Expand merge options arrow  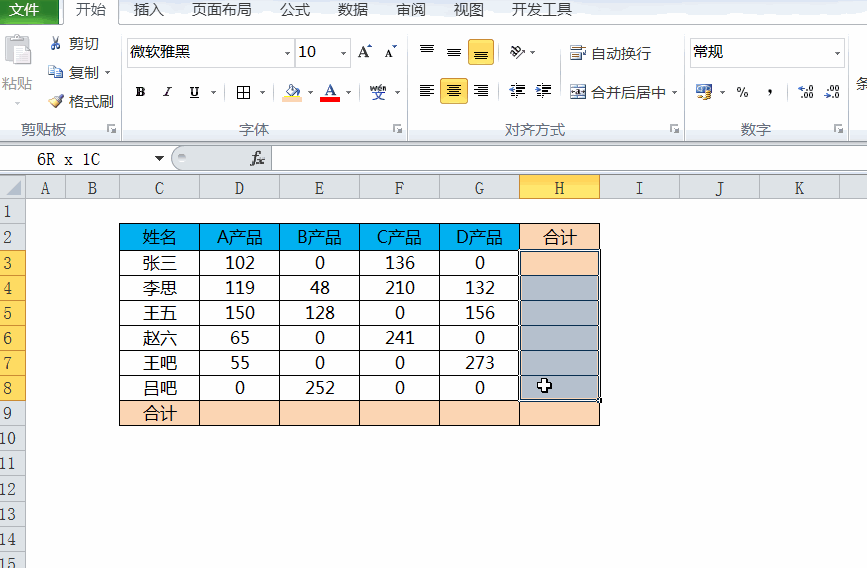click(675, 92)
